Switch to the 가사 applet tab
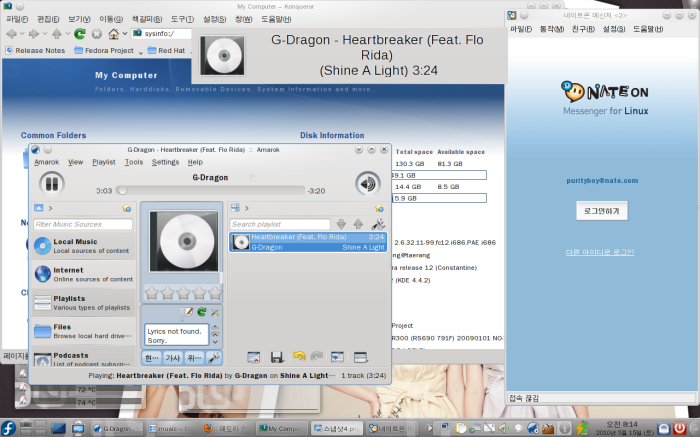This screenshot has width=700, height=437. click(173, 358)
